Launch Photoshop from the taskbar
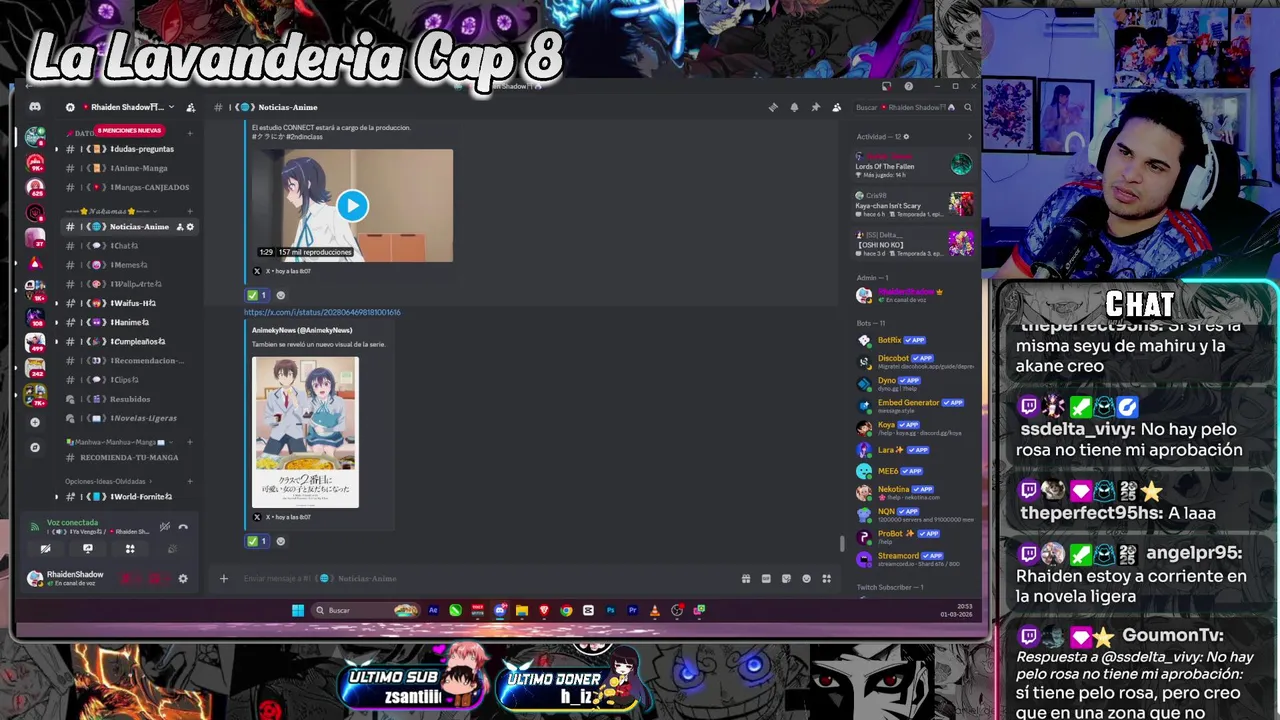 pyautogui.click(x=611, y=610)
